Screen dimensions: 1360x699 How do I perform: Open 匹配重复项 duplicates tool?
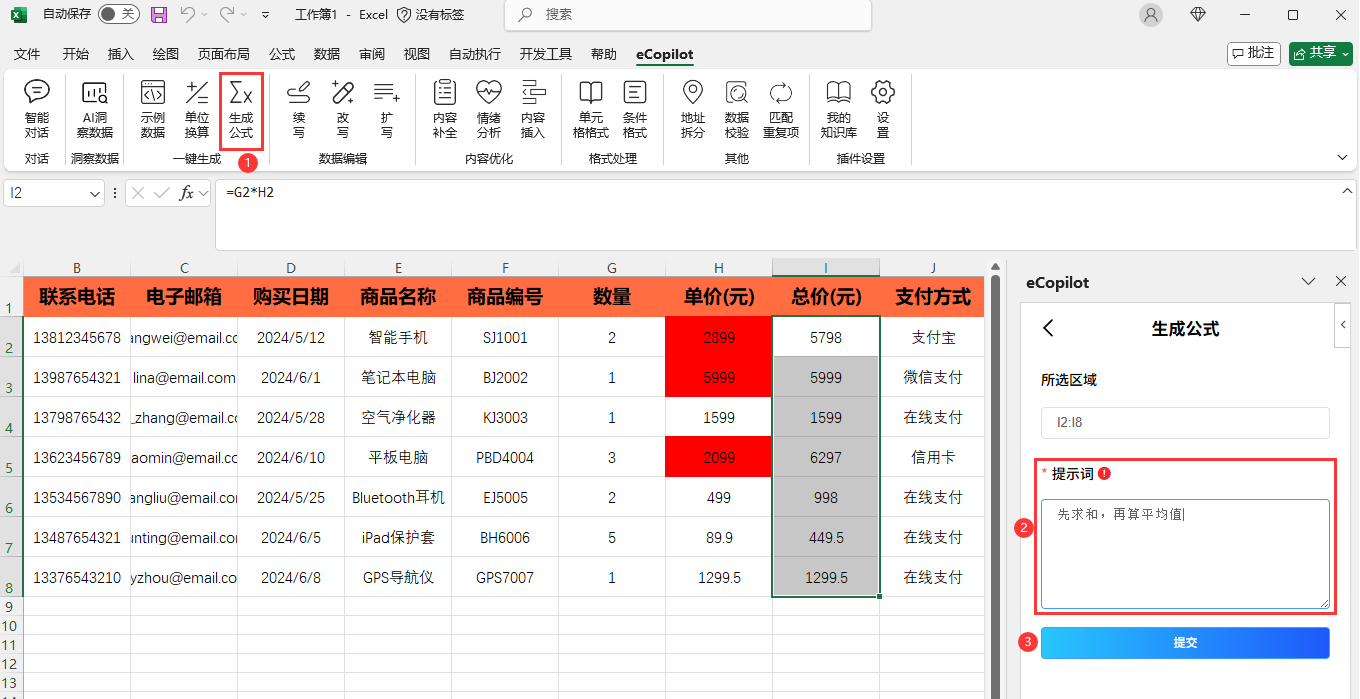pyautogui.click(x=781, y=109)
